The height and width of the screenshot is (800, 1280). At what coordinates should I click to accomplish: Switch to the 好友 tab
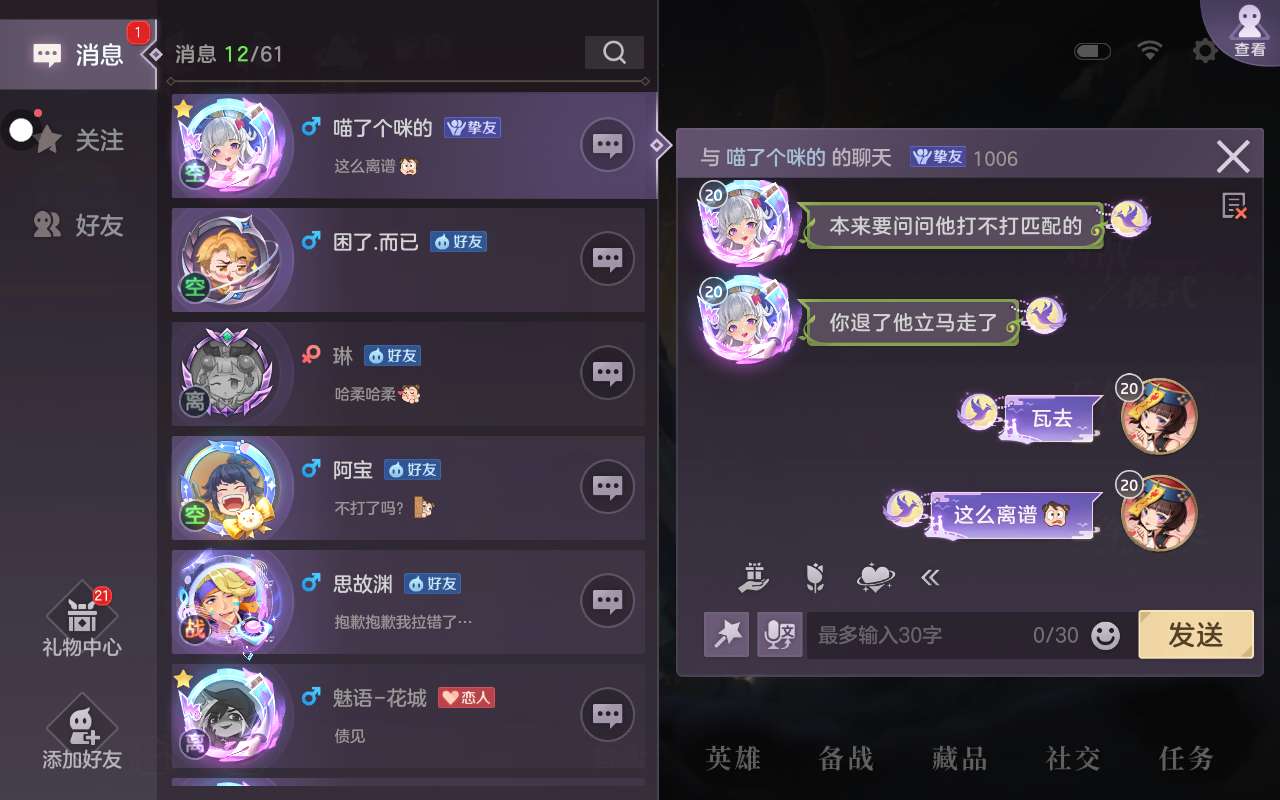[x=79, y=225]
